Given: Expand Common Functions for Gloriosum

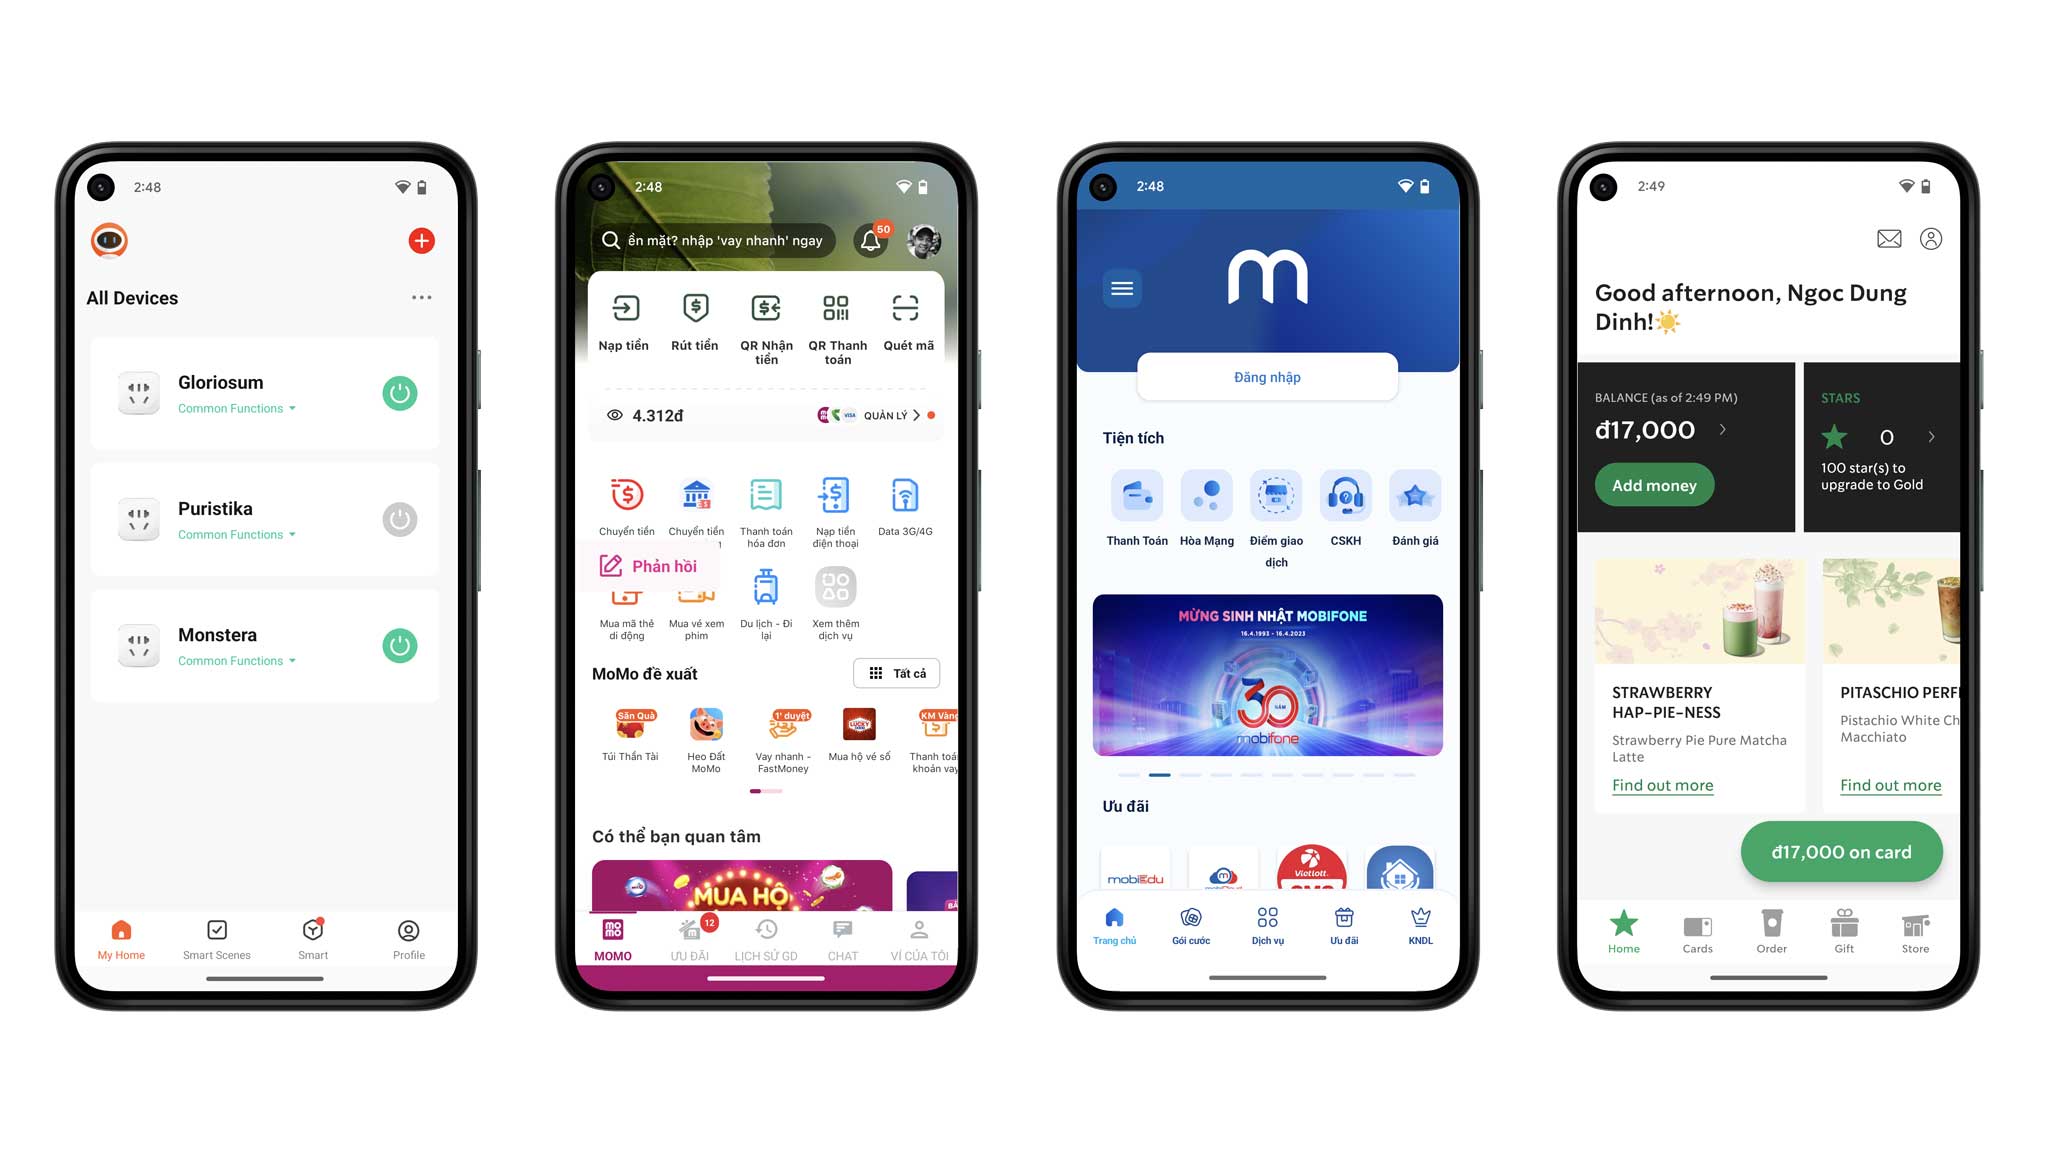Looking at the screenshot, I should click(235, 408).
